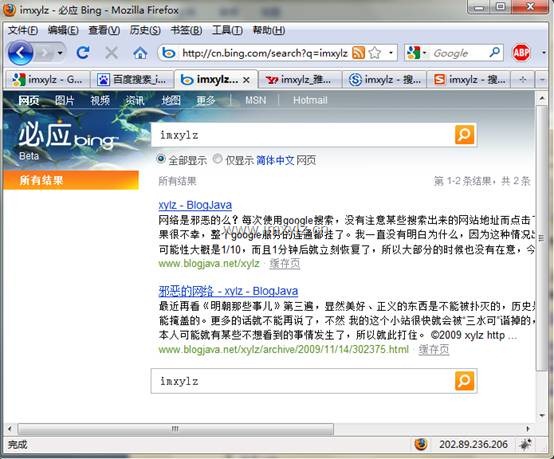Click 网页 in Bing top navigation
This screenshot has width=554, height=459.
pos(29,101)
